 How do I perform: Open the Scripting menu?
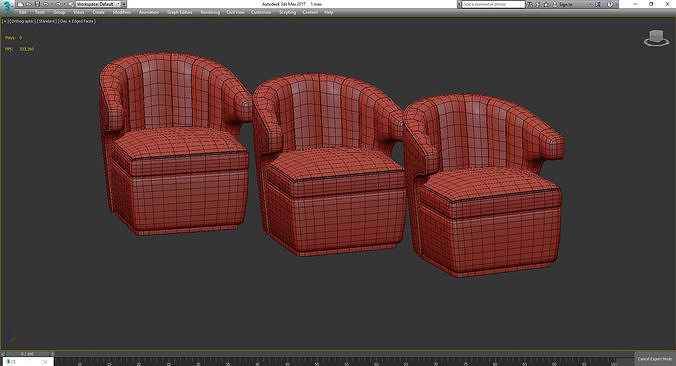coord(288,13)
